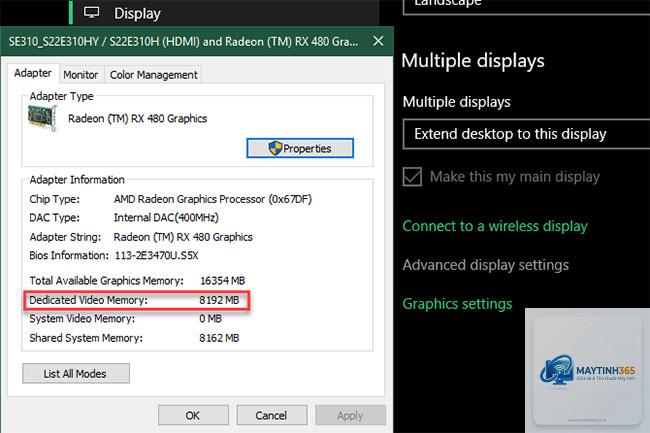Open the Landscape orientation dropdown in Settings
Screen dimensions: 650x433
526,6
